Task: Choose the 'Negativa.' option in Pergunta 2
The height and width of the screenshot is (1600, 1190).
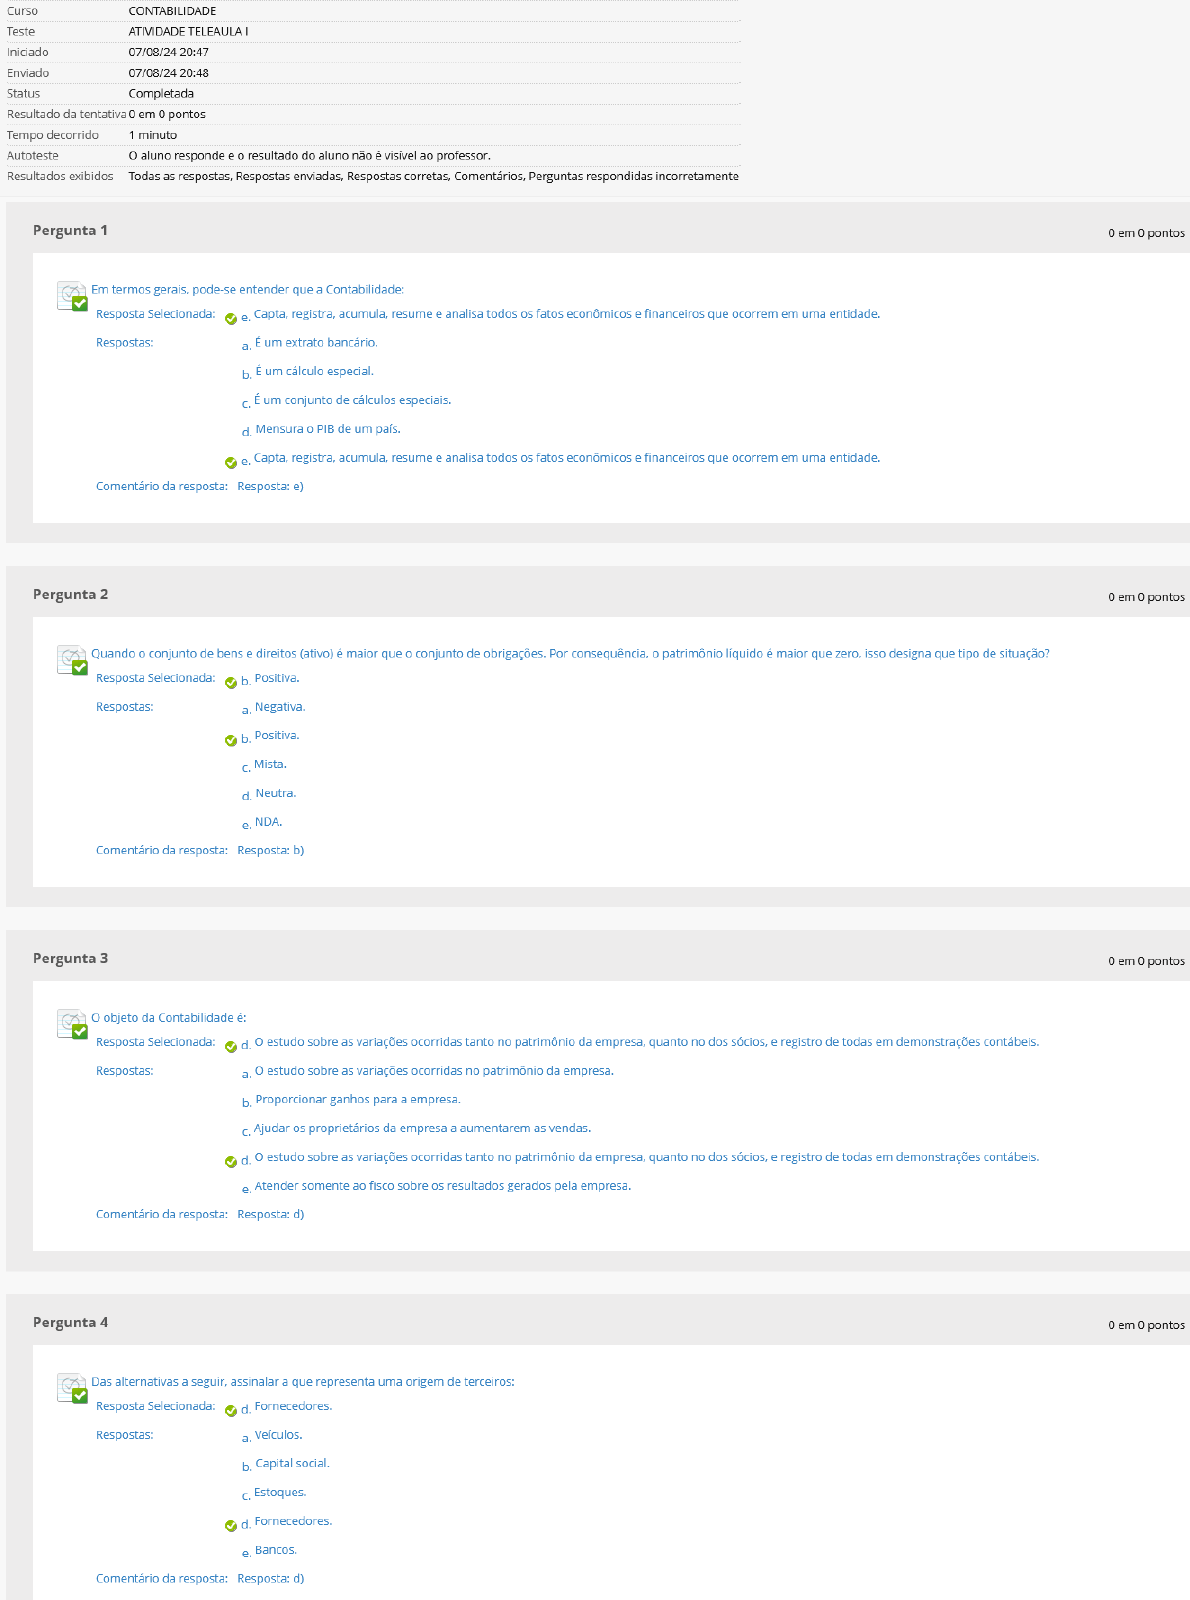Action: tap(279, 707)
